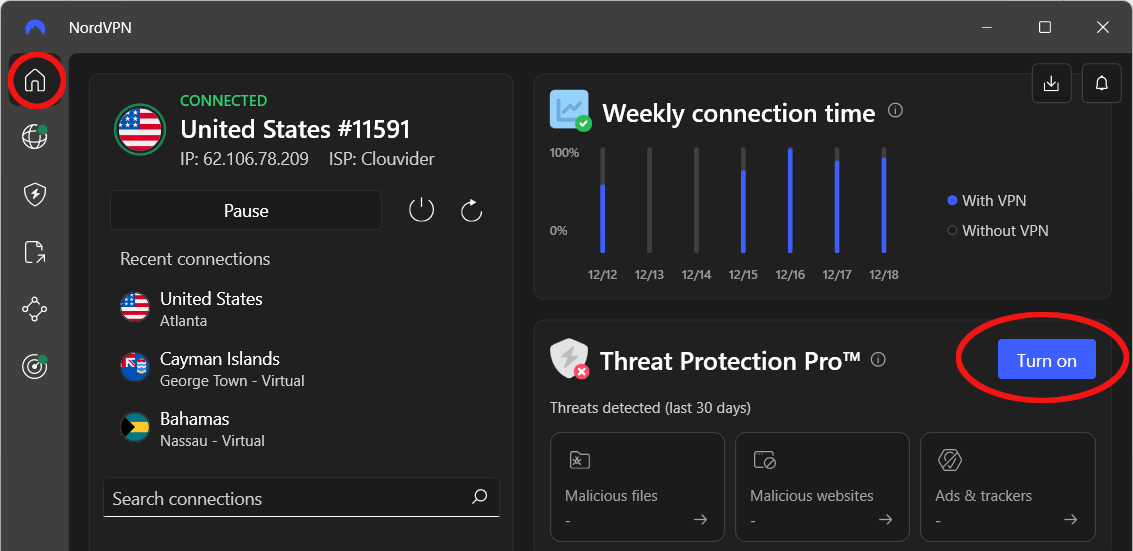1133x551 pixels.
Task: Click info icon next to Threat Protection Pro
Action: pos(878,359)
